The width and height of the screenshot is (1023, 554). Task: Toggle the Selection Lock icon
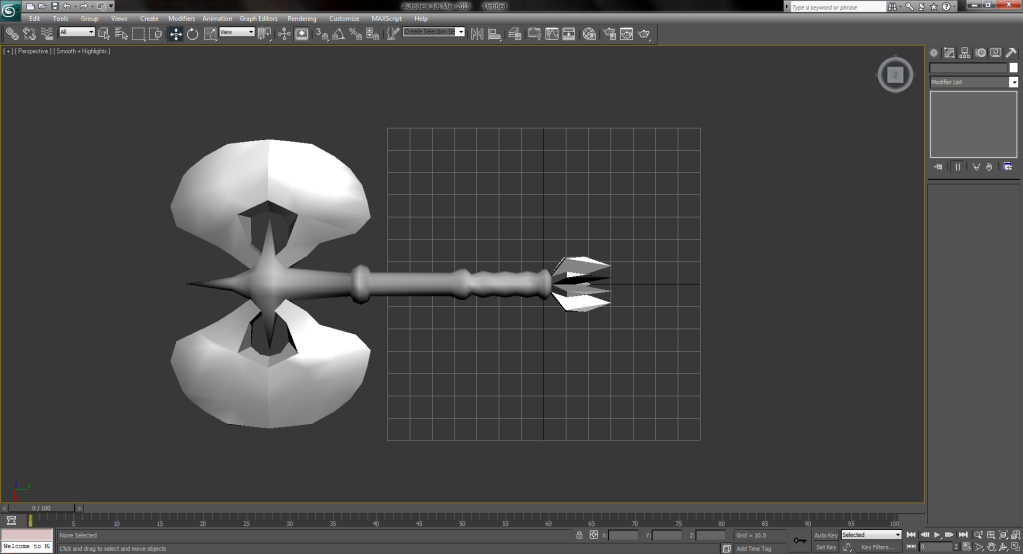click(579, 535)
